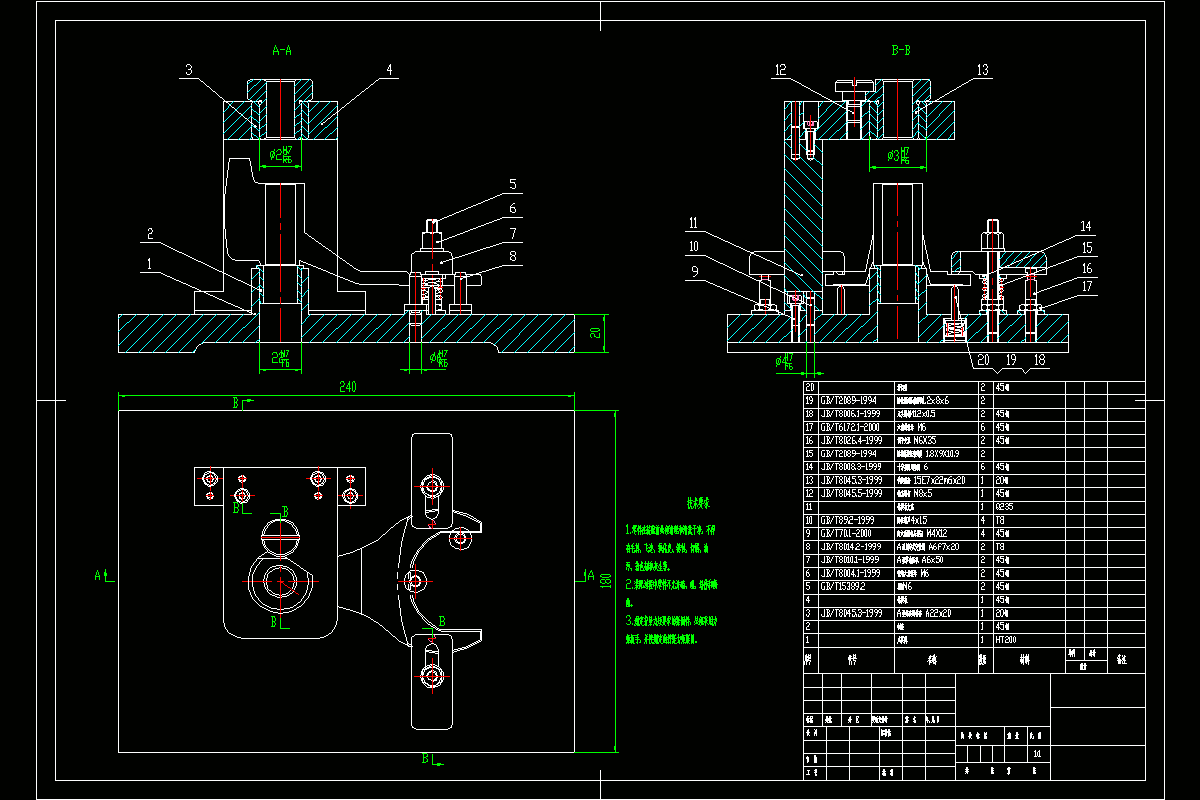
Task: Click callout 20 beneath section B-B
Action: point(983,360)
